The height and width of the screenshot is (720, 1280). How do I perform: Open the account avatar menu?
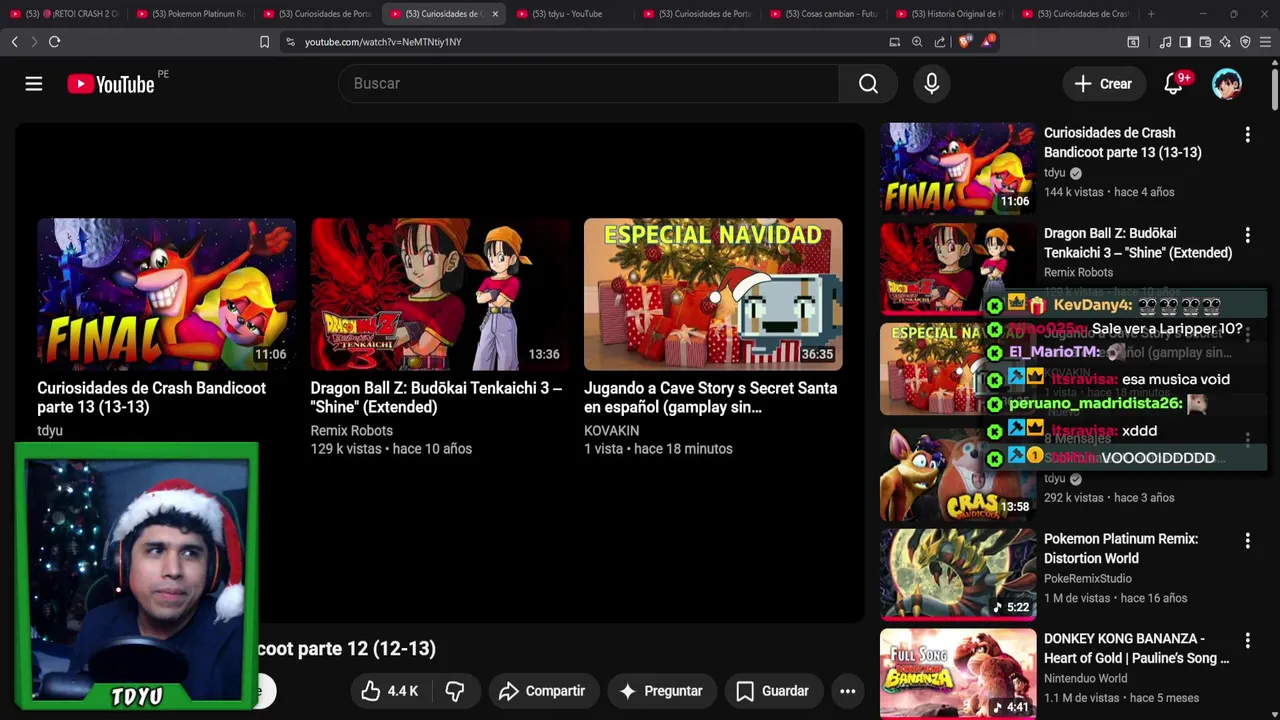tap(1227, 84)
